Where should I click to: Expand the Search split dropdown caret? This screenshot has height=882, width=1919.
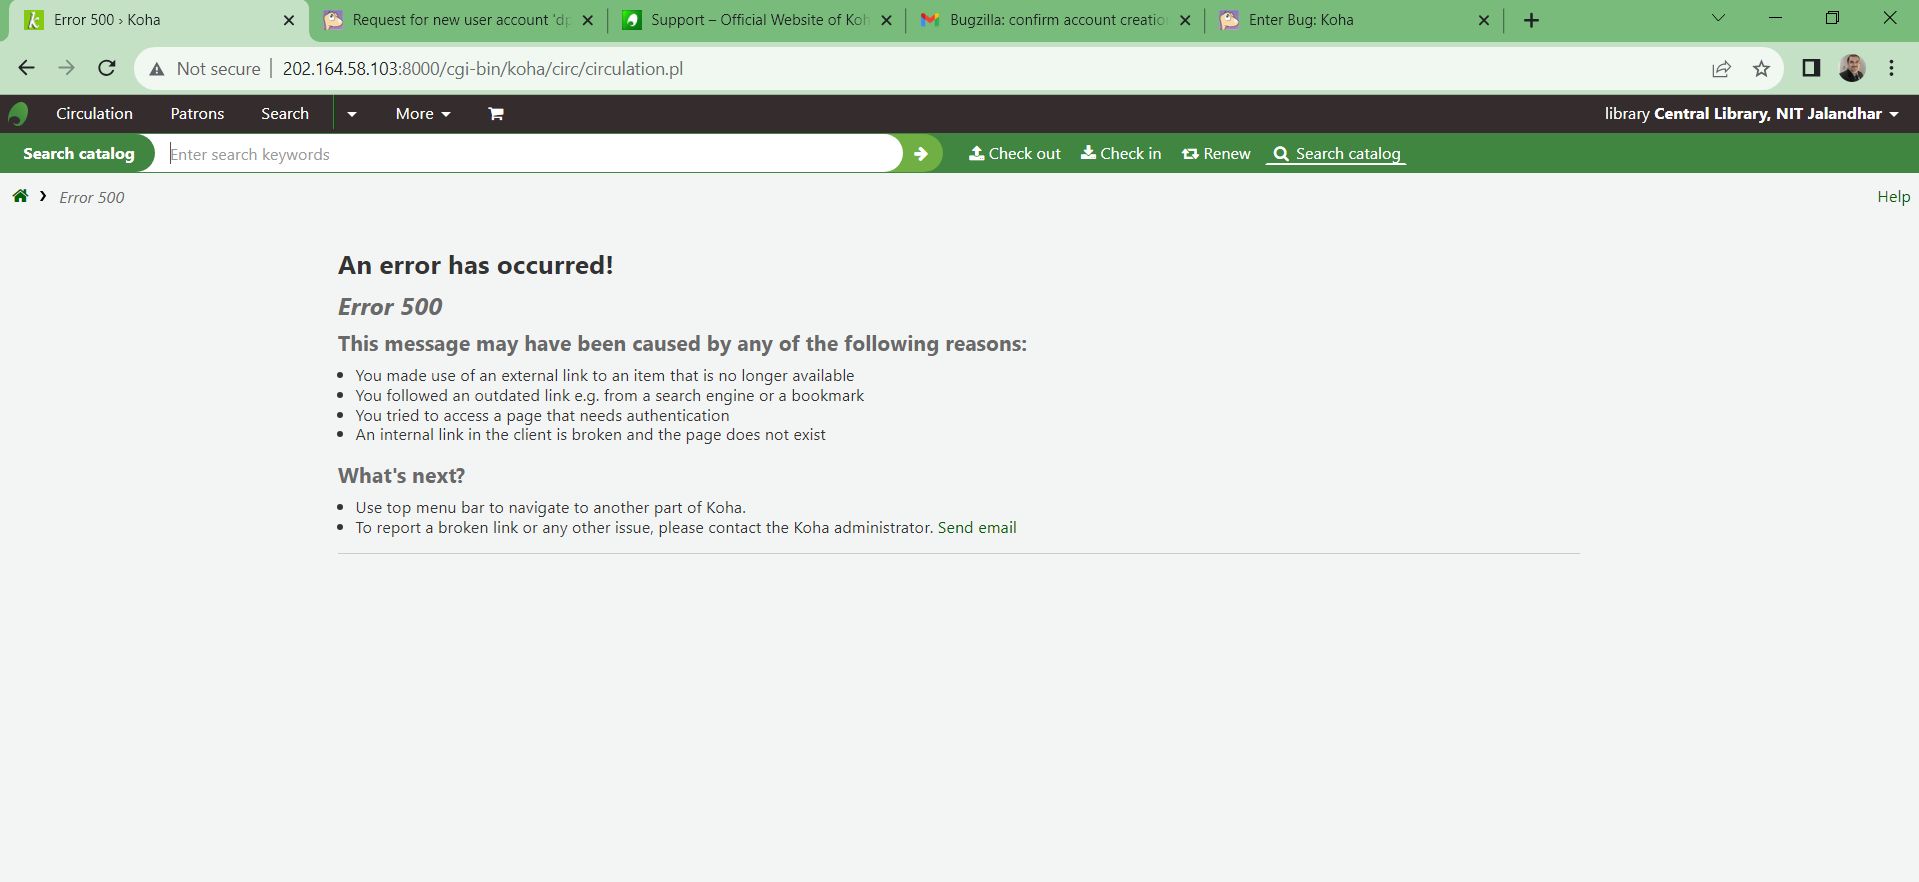pos(351,114)
